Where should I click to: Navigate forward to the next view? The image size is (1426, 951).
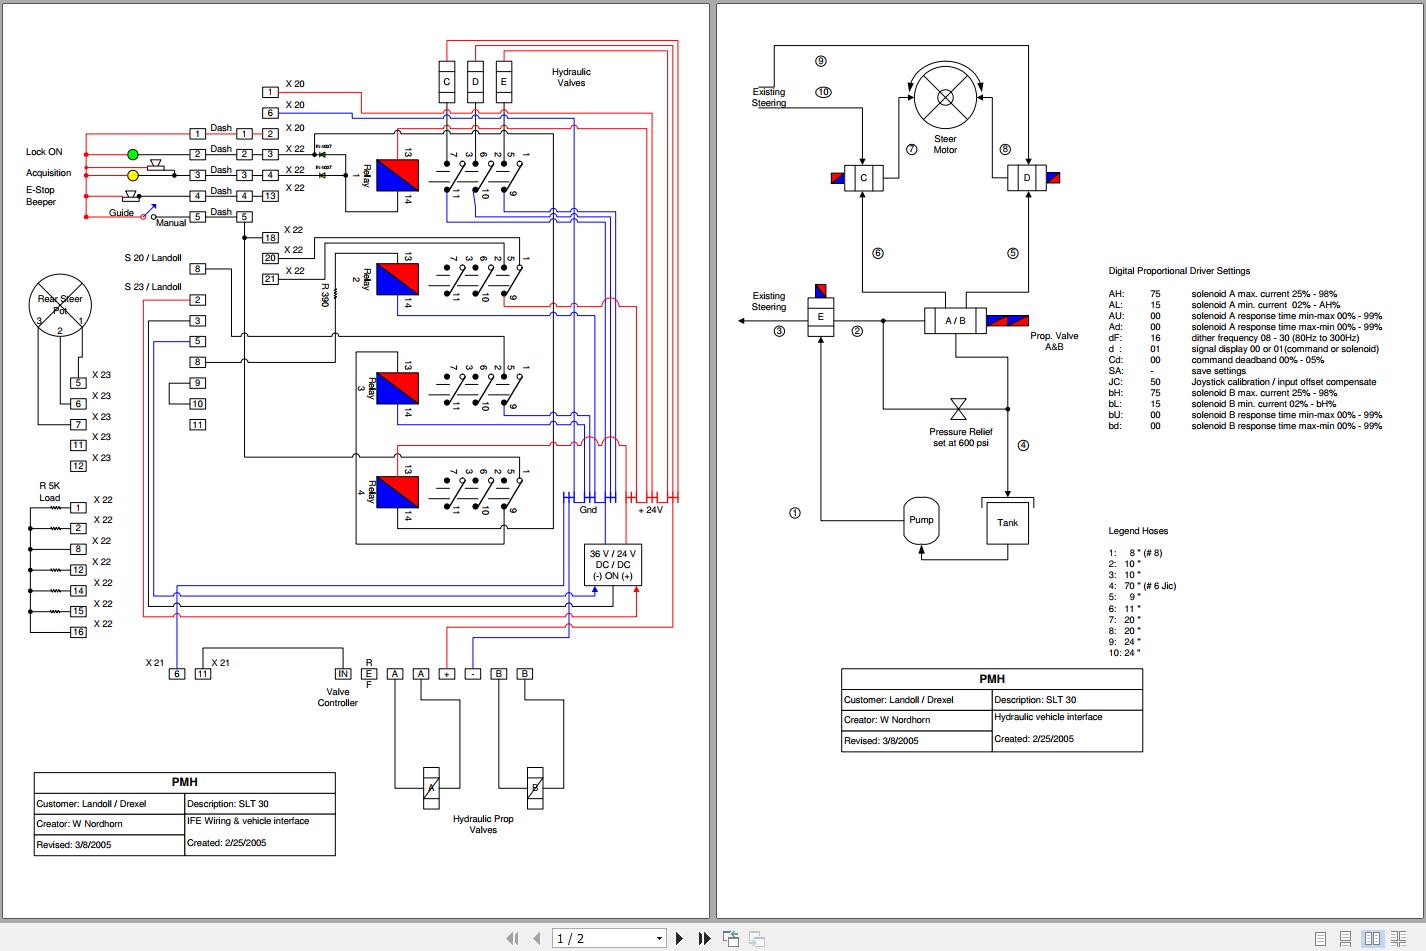point(755,938)
